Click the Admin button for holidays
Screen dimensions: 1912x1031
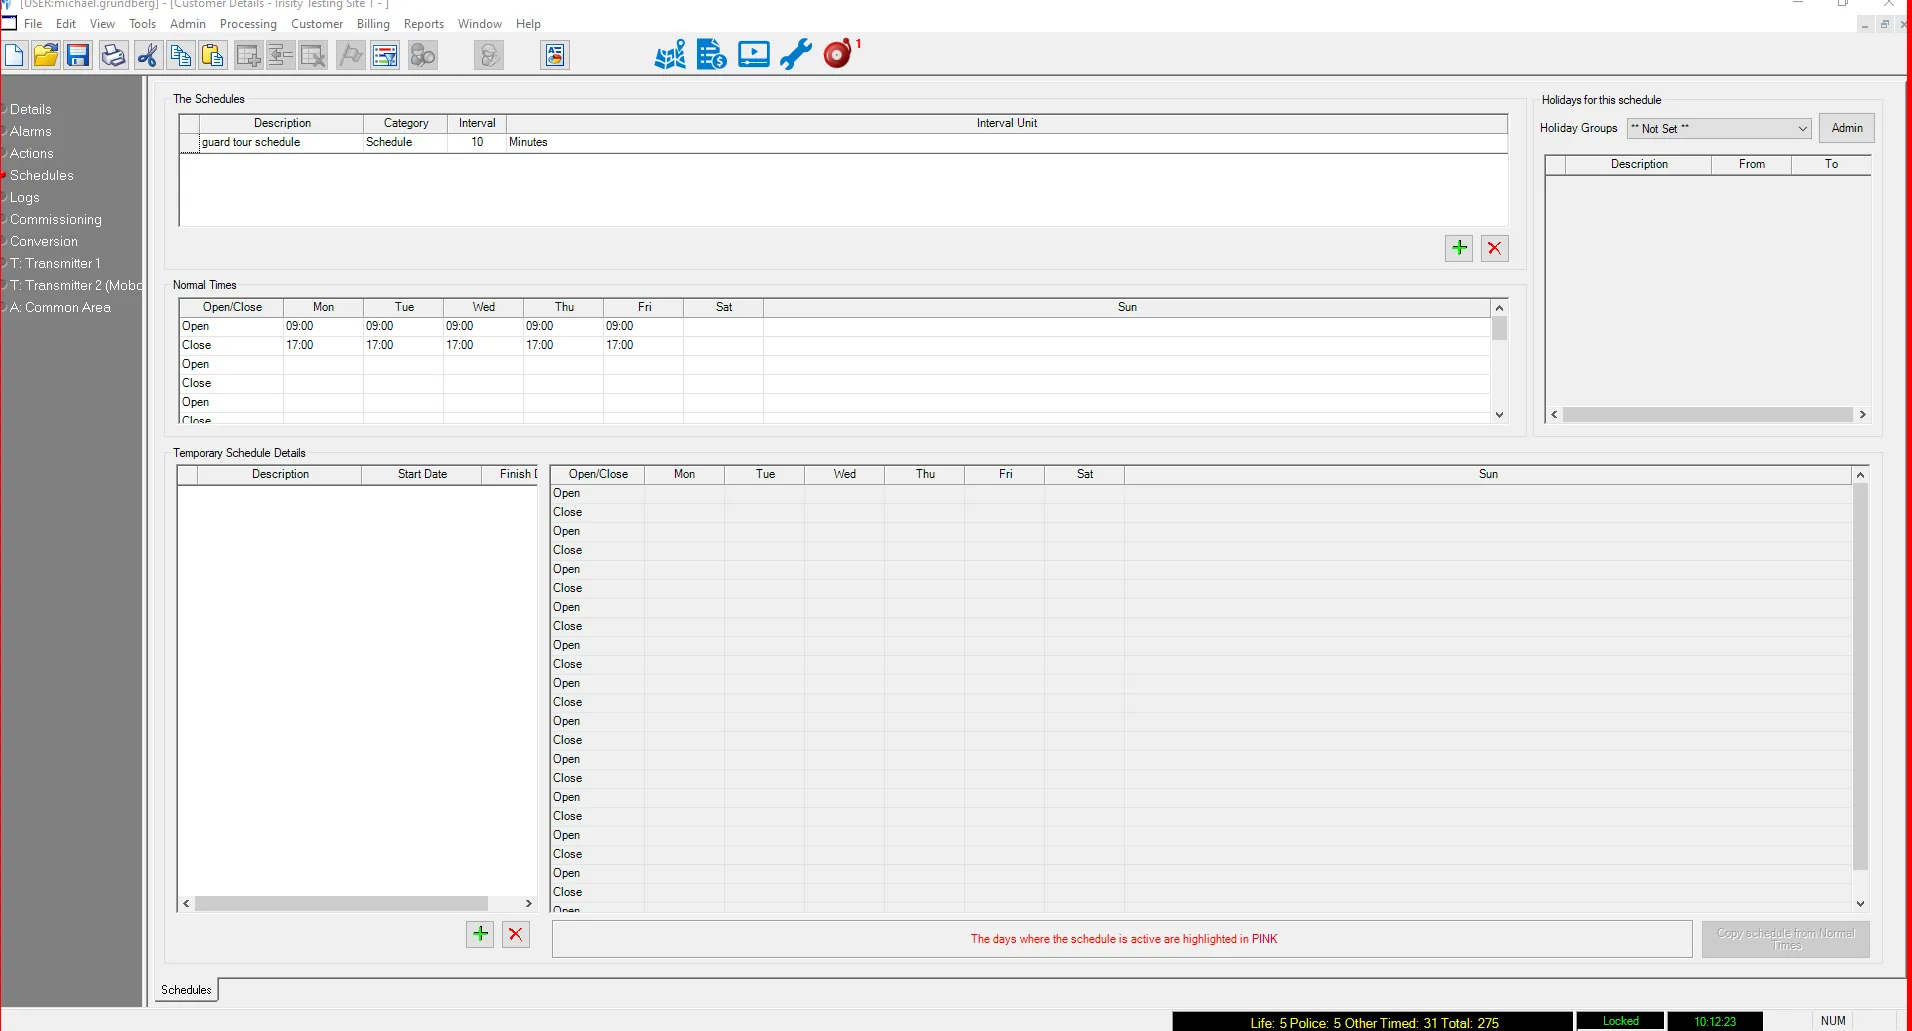click(1846, 128)
